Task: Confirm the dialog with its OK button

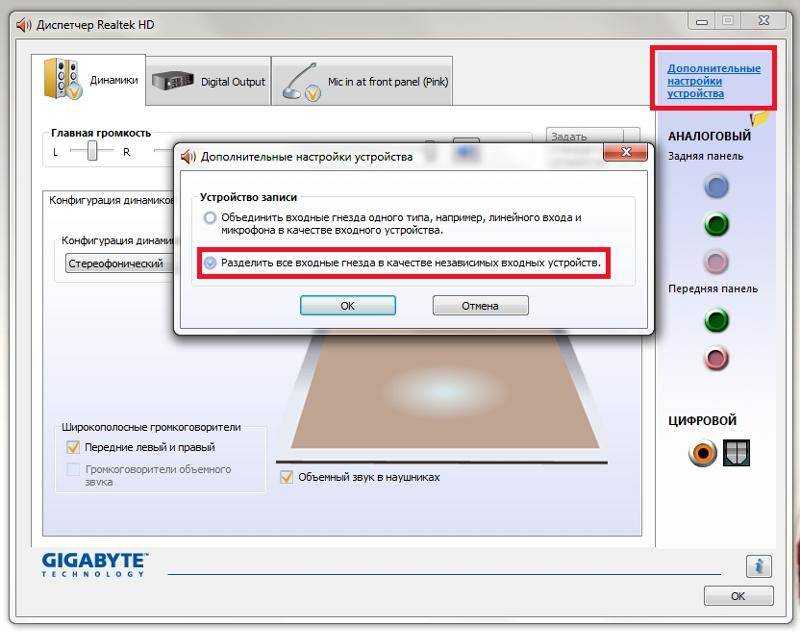Action: click(347, 306)
